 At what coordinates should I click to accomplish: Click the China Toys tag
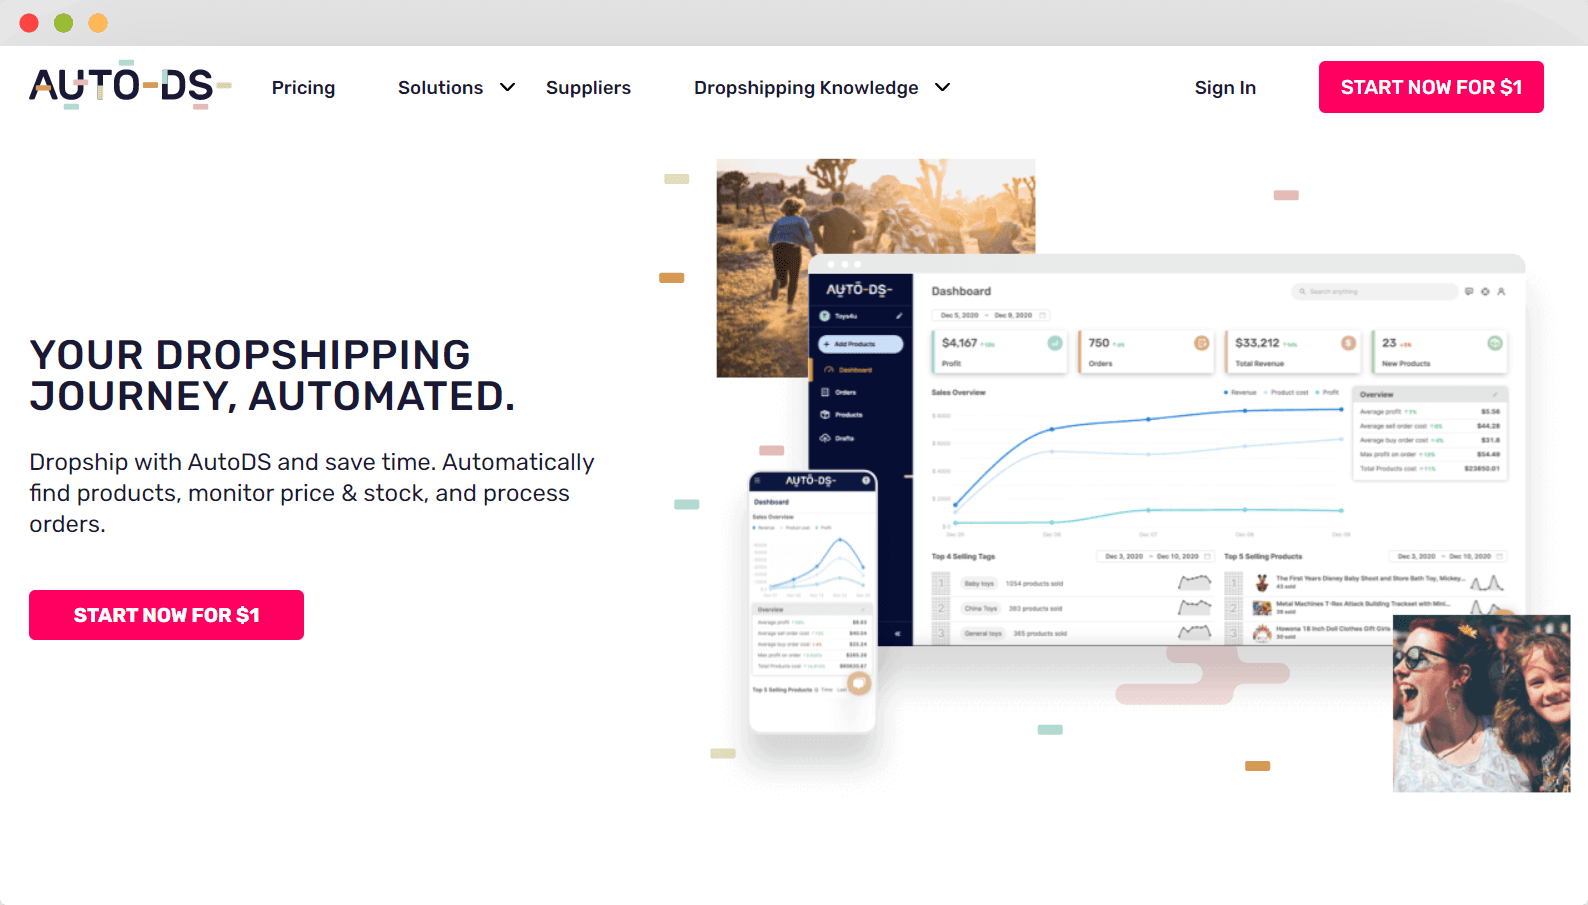tap(980, 608)
